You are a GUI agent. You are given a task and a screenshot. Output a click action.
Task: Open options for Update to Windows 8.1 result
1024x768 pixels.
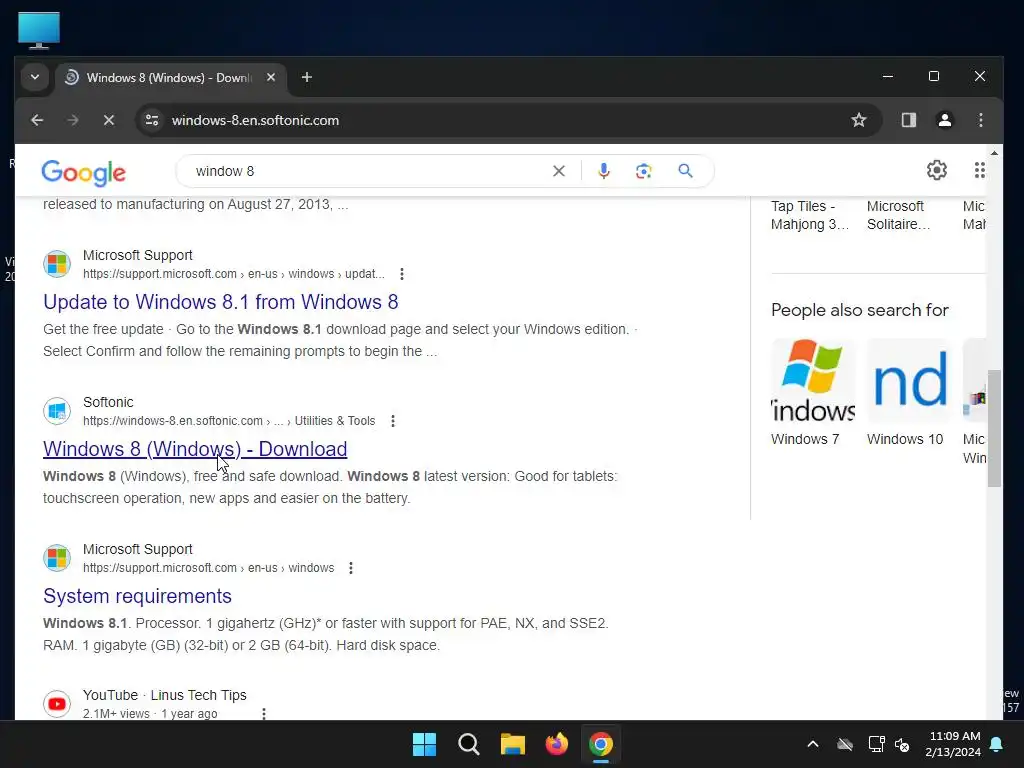pos(402,274)
